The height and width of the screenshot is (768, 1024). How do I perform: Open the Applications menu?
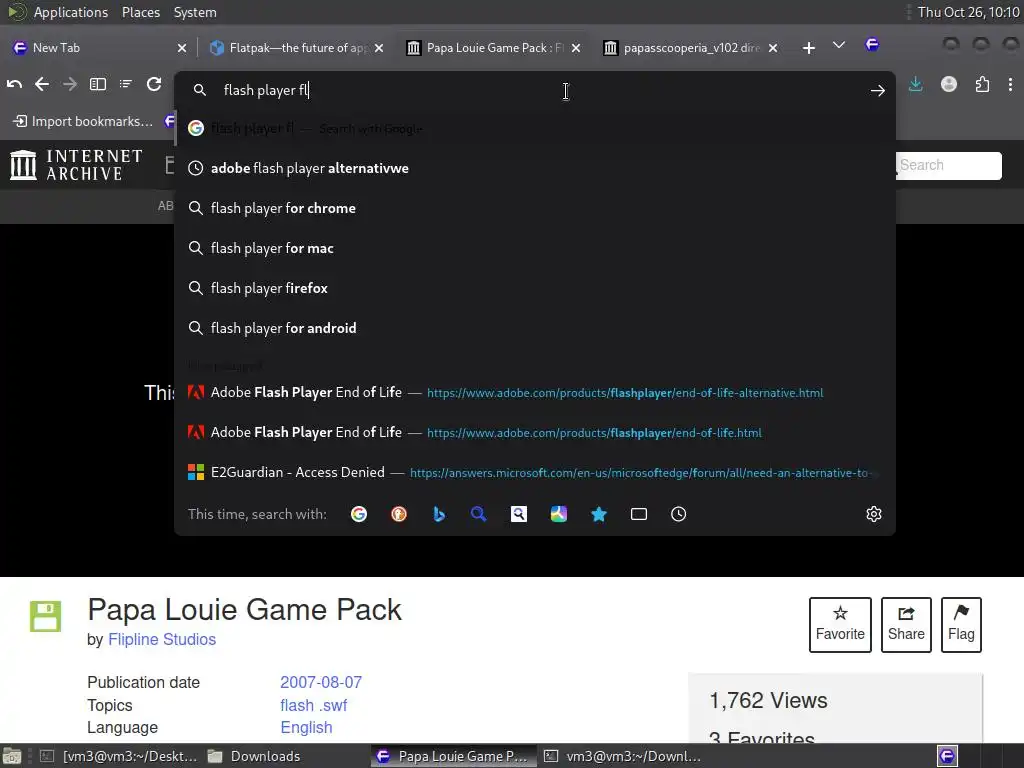(71, 12)
